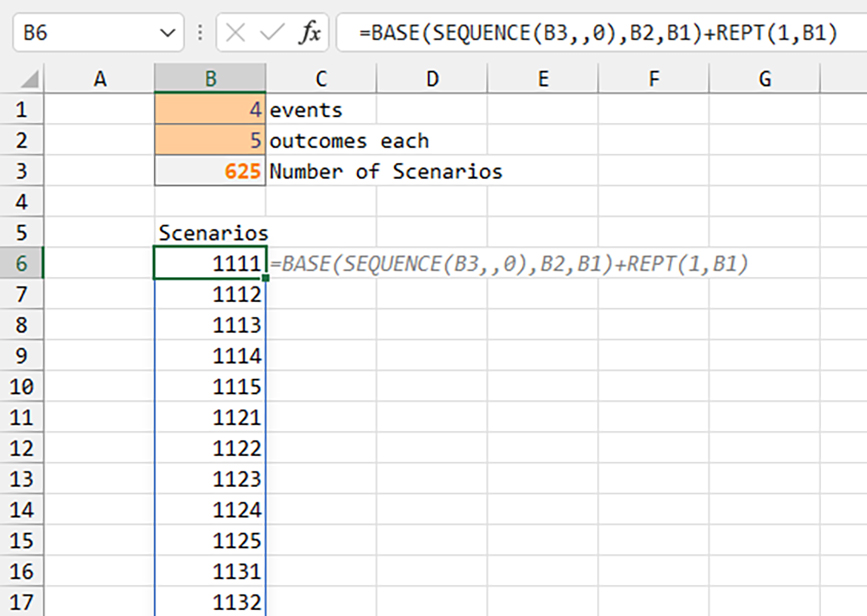The width and height of the screenshot is (867, 616).
Task: Click the three-dot separator next to the Name Box
Action: click(x=201, y=31)
